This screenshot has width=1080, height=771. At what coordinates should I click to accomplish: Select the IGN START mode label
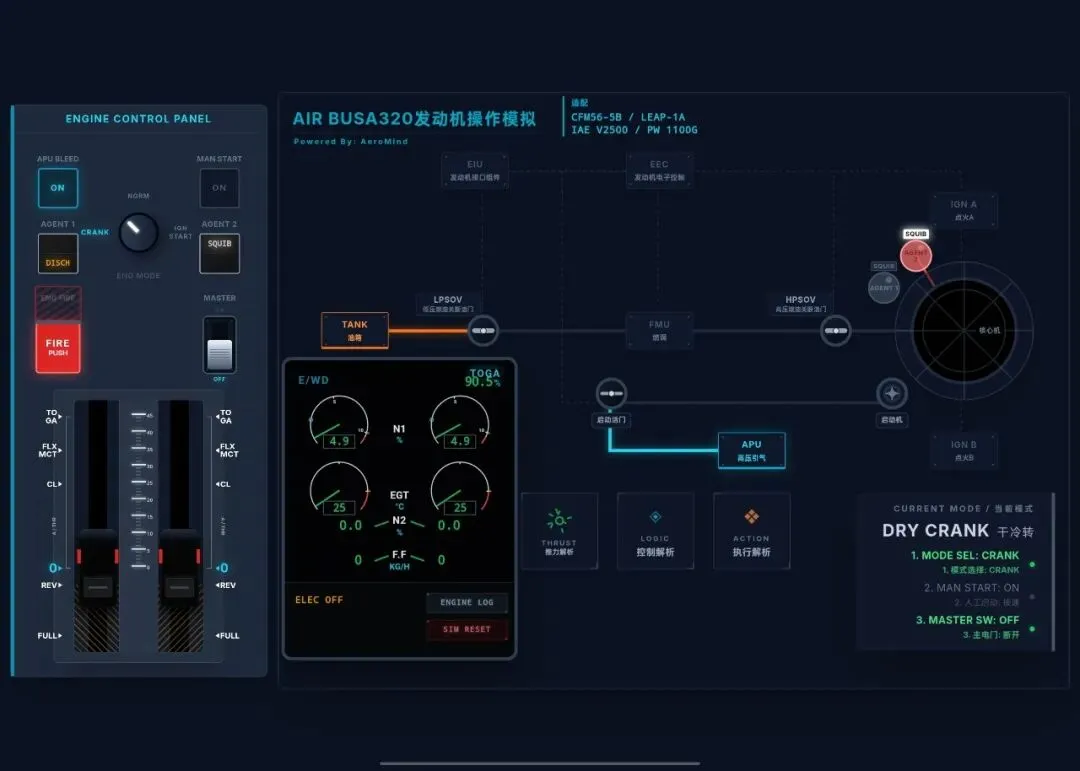tap(180, 232)
